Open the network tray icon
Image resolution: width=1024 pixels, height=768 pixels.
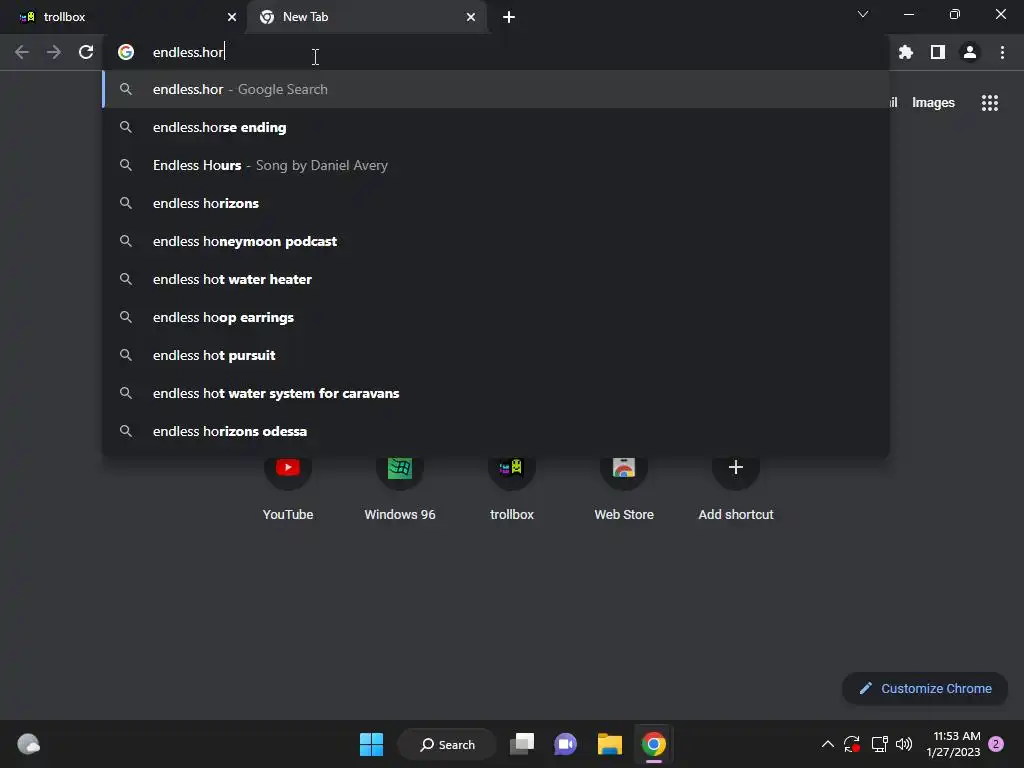point(880,744)
